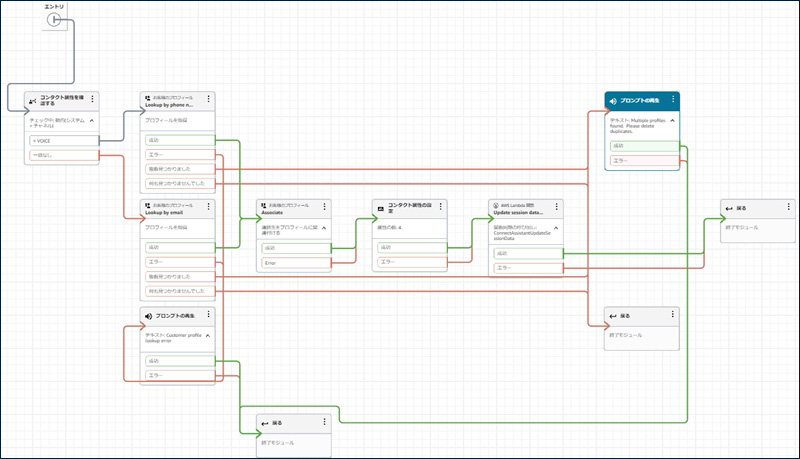This screenshot has width=800, height=459.
Task: Select the 一致なし output on attribute check block
Action: click(x=62, y=156)
